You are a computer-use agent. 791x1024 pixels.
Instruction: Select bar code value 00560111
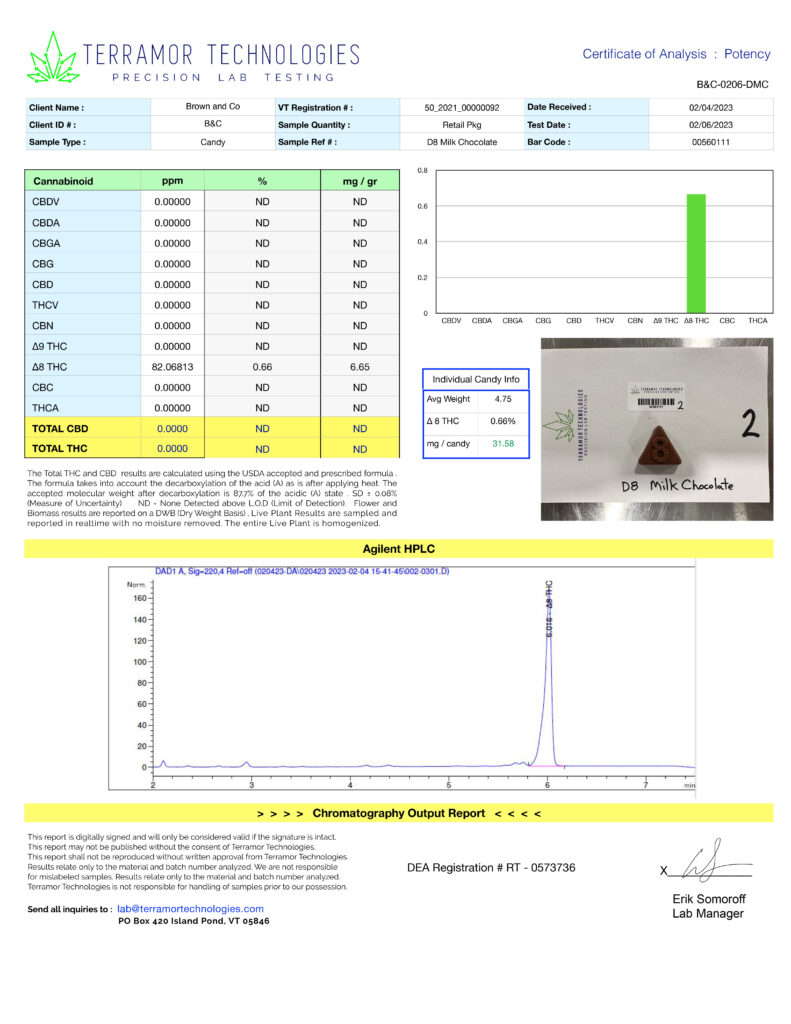711,142
